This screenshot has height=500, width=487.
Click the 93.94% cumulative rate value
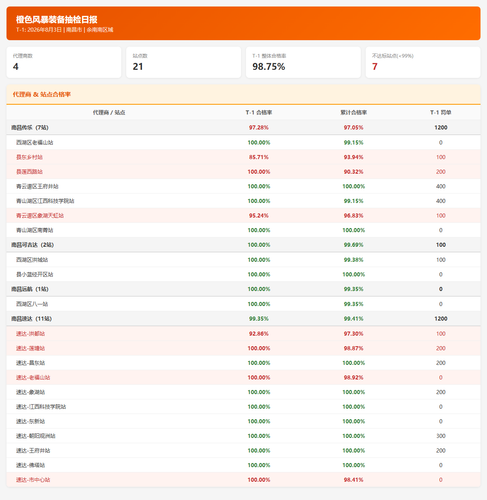pos(353,157)
